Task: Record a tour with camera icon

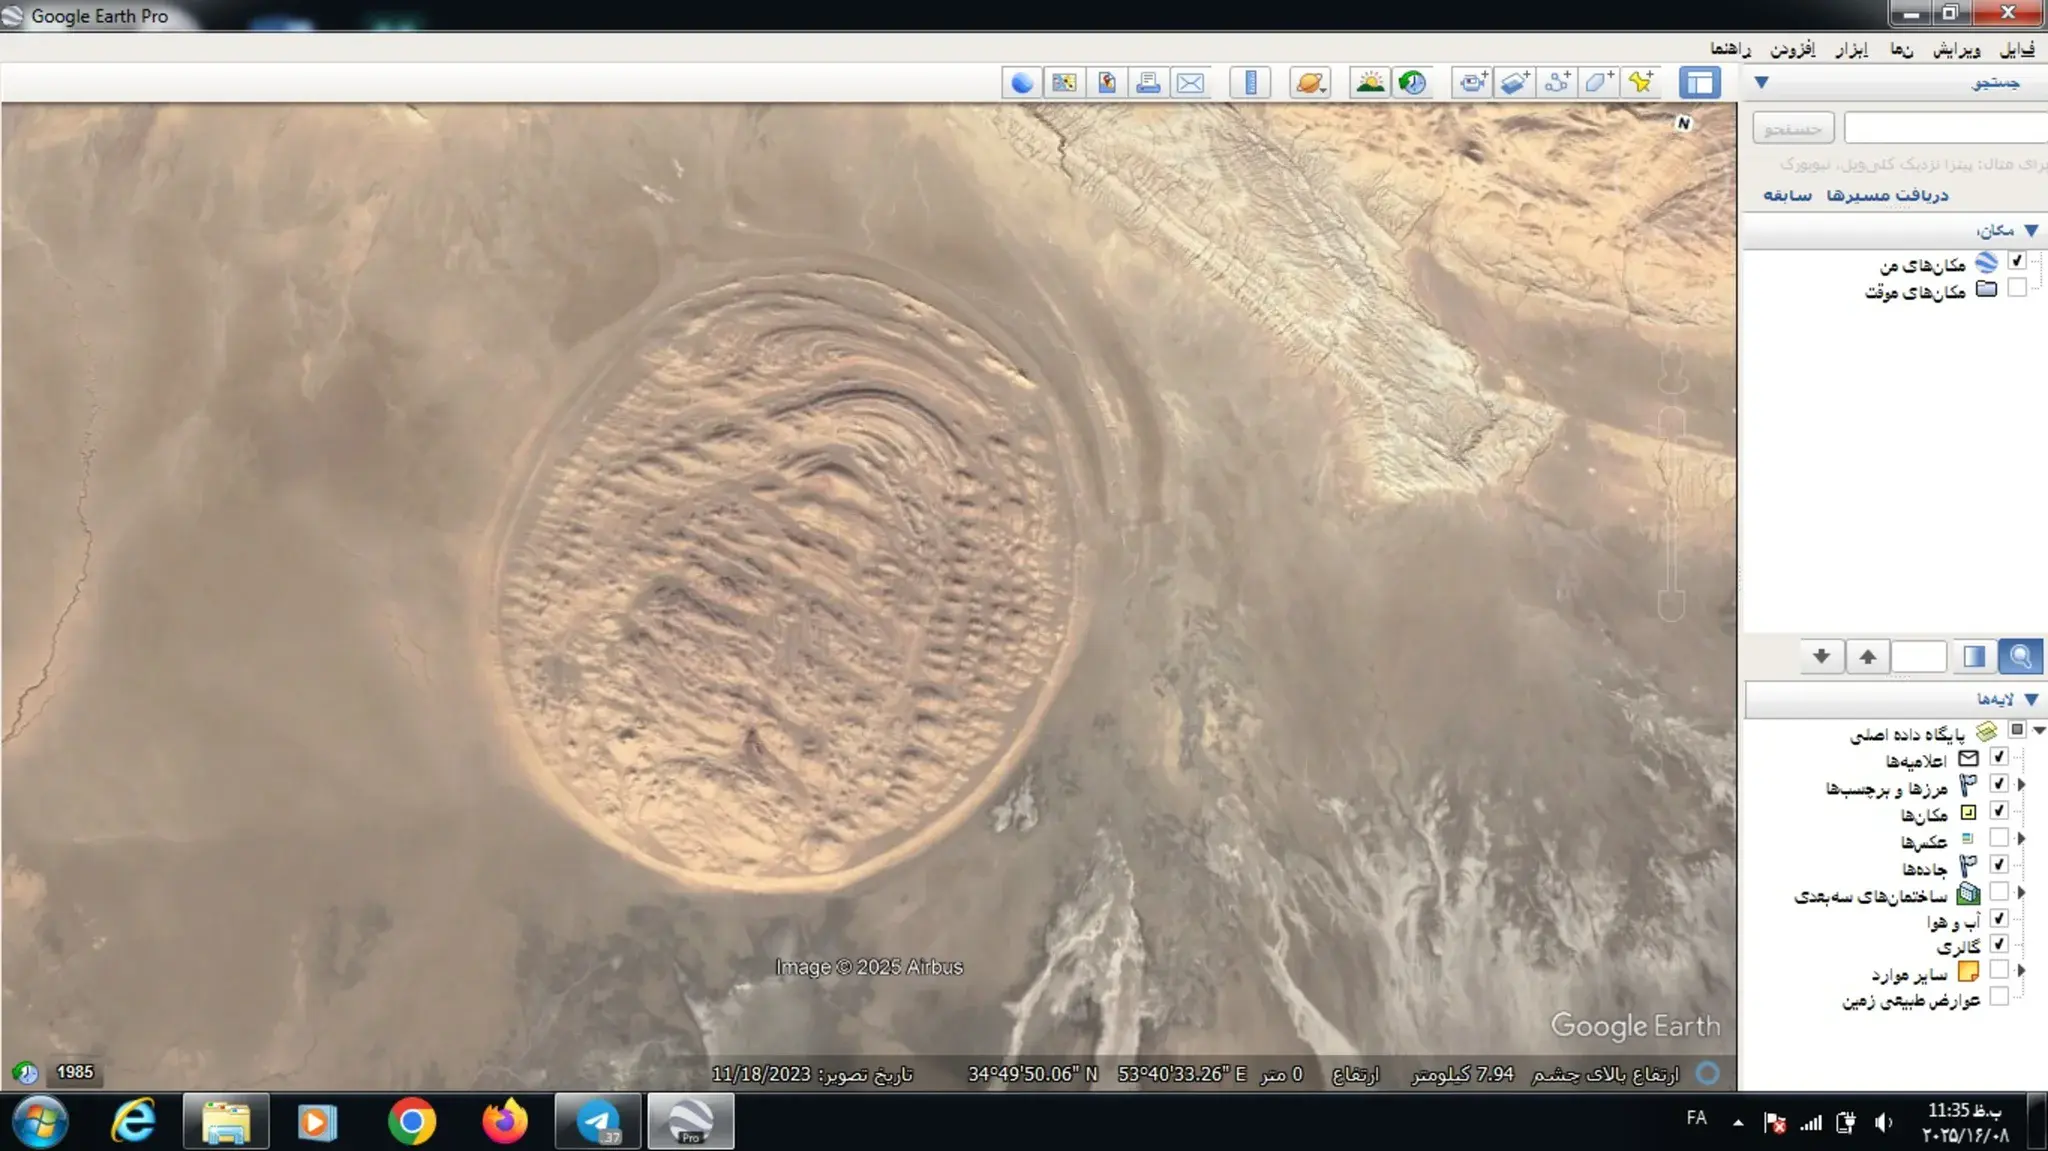Action: (1472, 83)
